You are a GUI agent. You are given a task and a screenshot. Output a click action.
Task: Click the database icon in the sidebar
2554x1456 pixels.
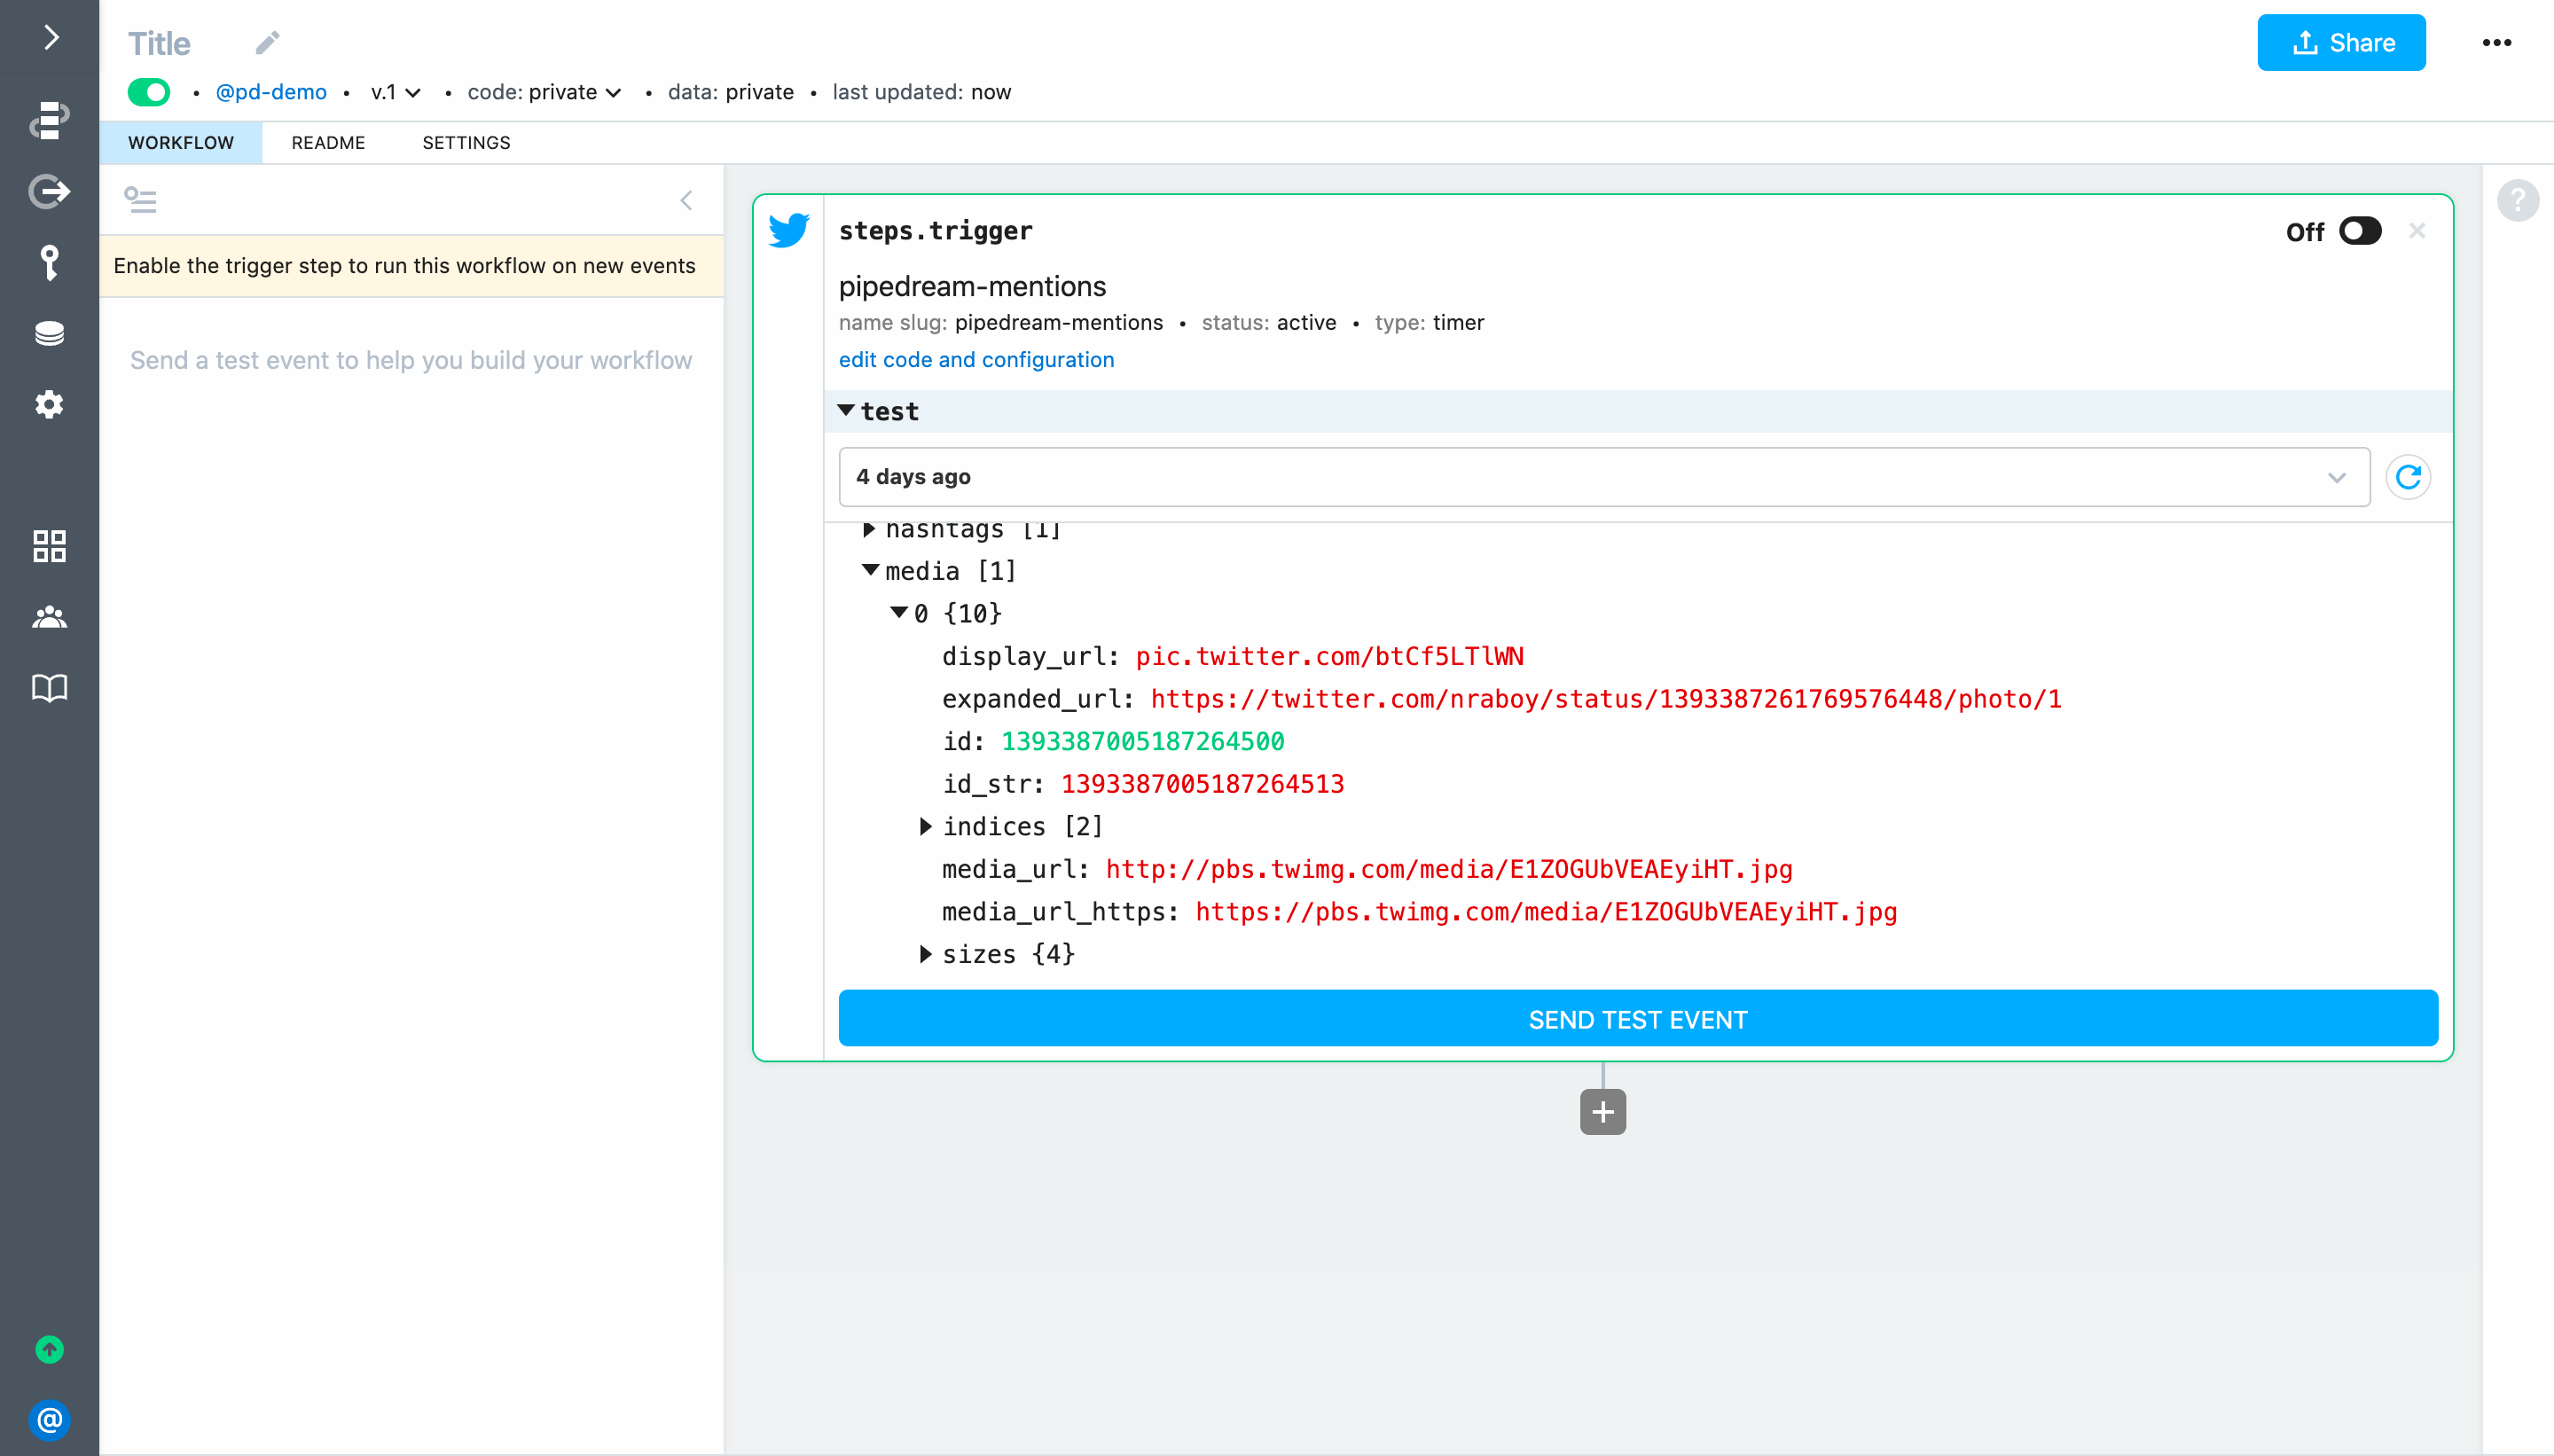pos(49,333)
